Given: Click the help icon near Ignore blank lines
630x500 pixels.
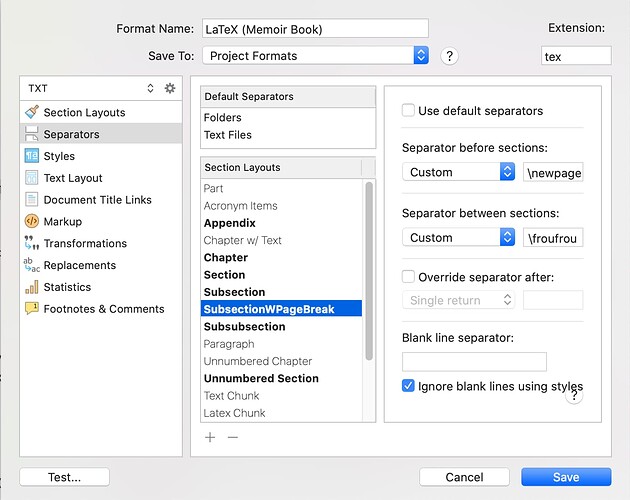Looking at the screenshot, I should pos(574,395).
